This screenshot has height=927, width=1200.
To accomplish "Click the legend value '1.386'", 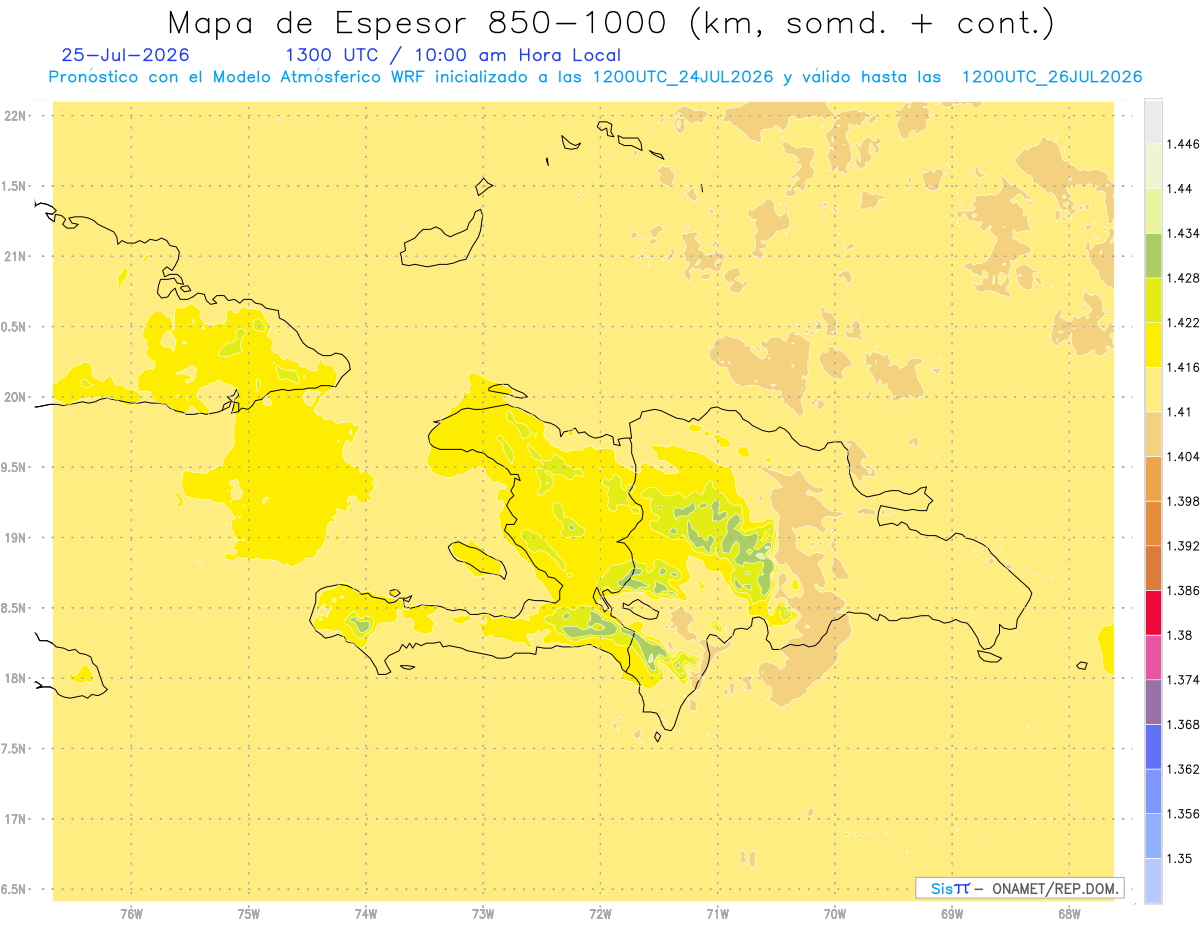I will point(1183,591).
